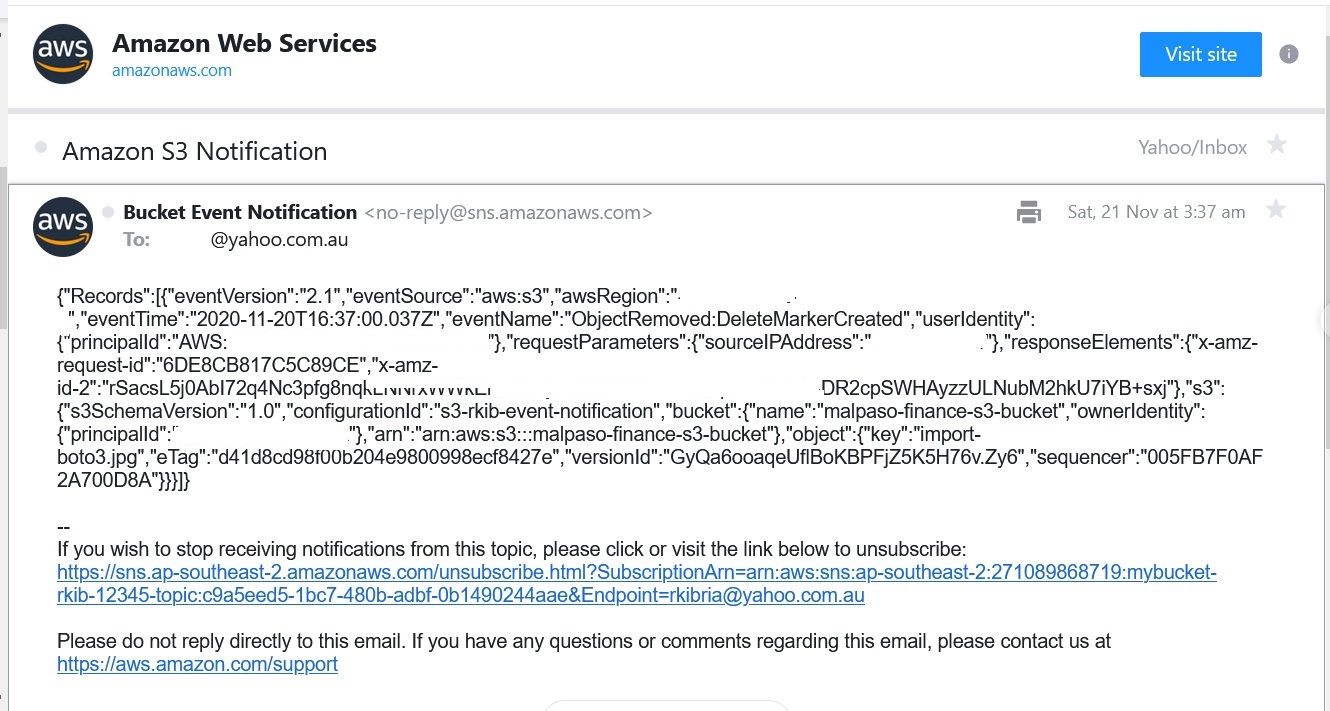This screenshot has width=1330, height=711.
Task: Print the message using the printer icon
Action: point(1029,212)
